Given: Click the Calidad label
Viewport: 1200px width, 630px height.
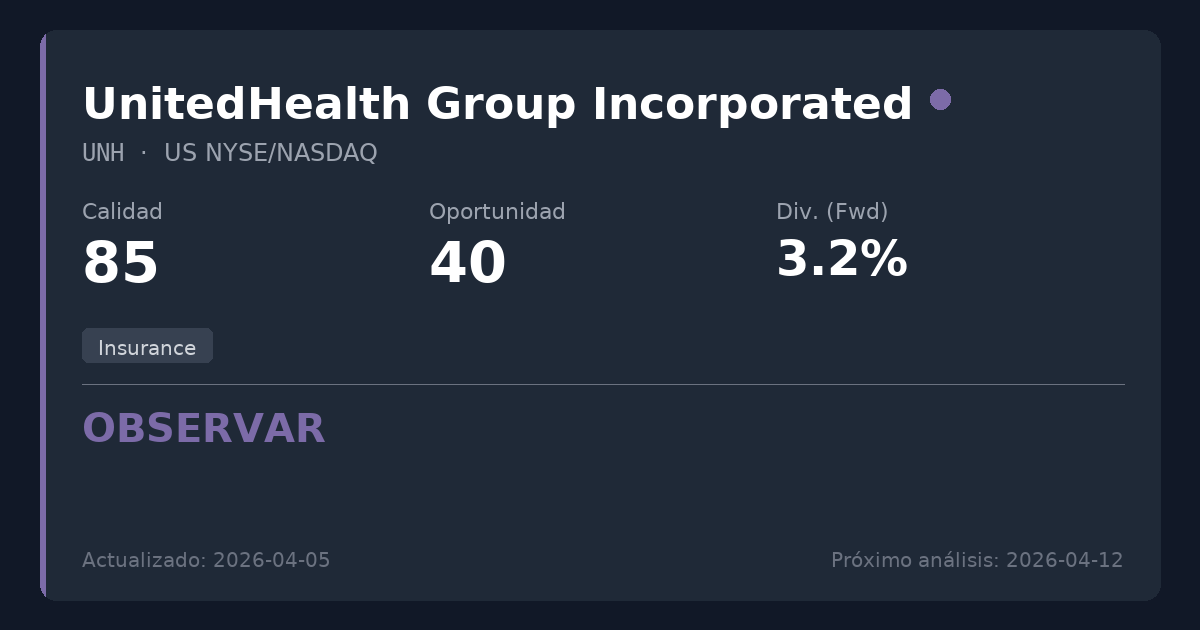Looking at the screenshot, I should [122, 212].
